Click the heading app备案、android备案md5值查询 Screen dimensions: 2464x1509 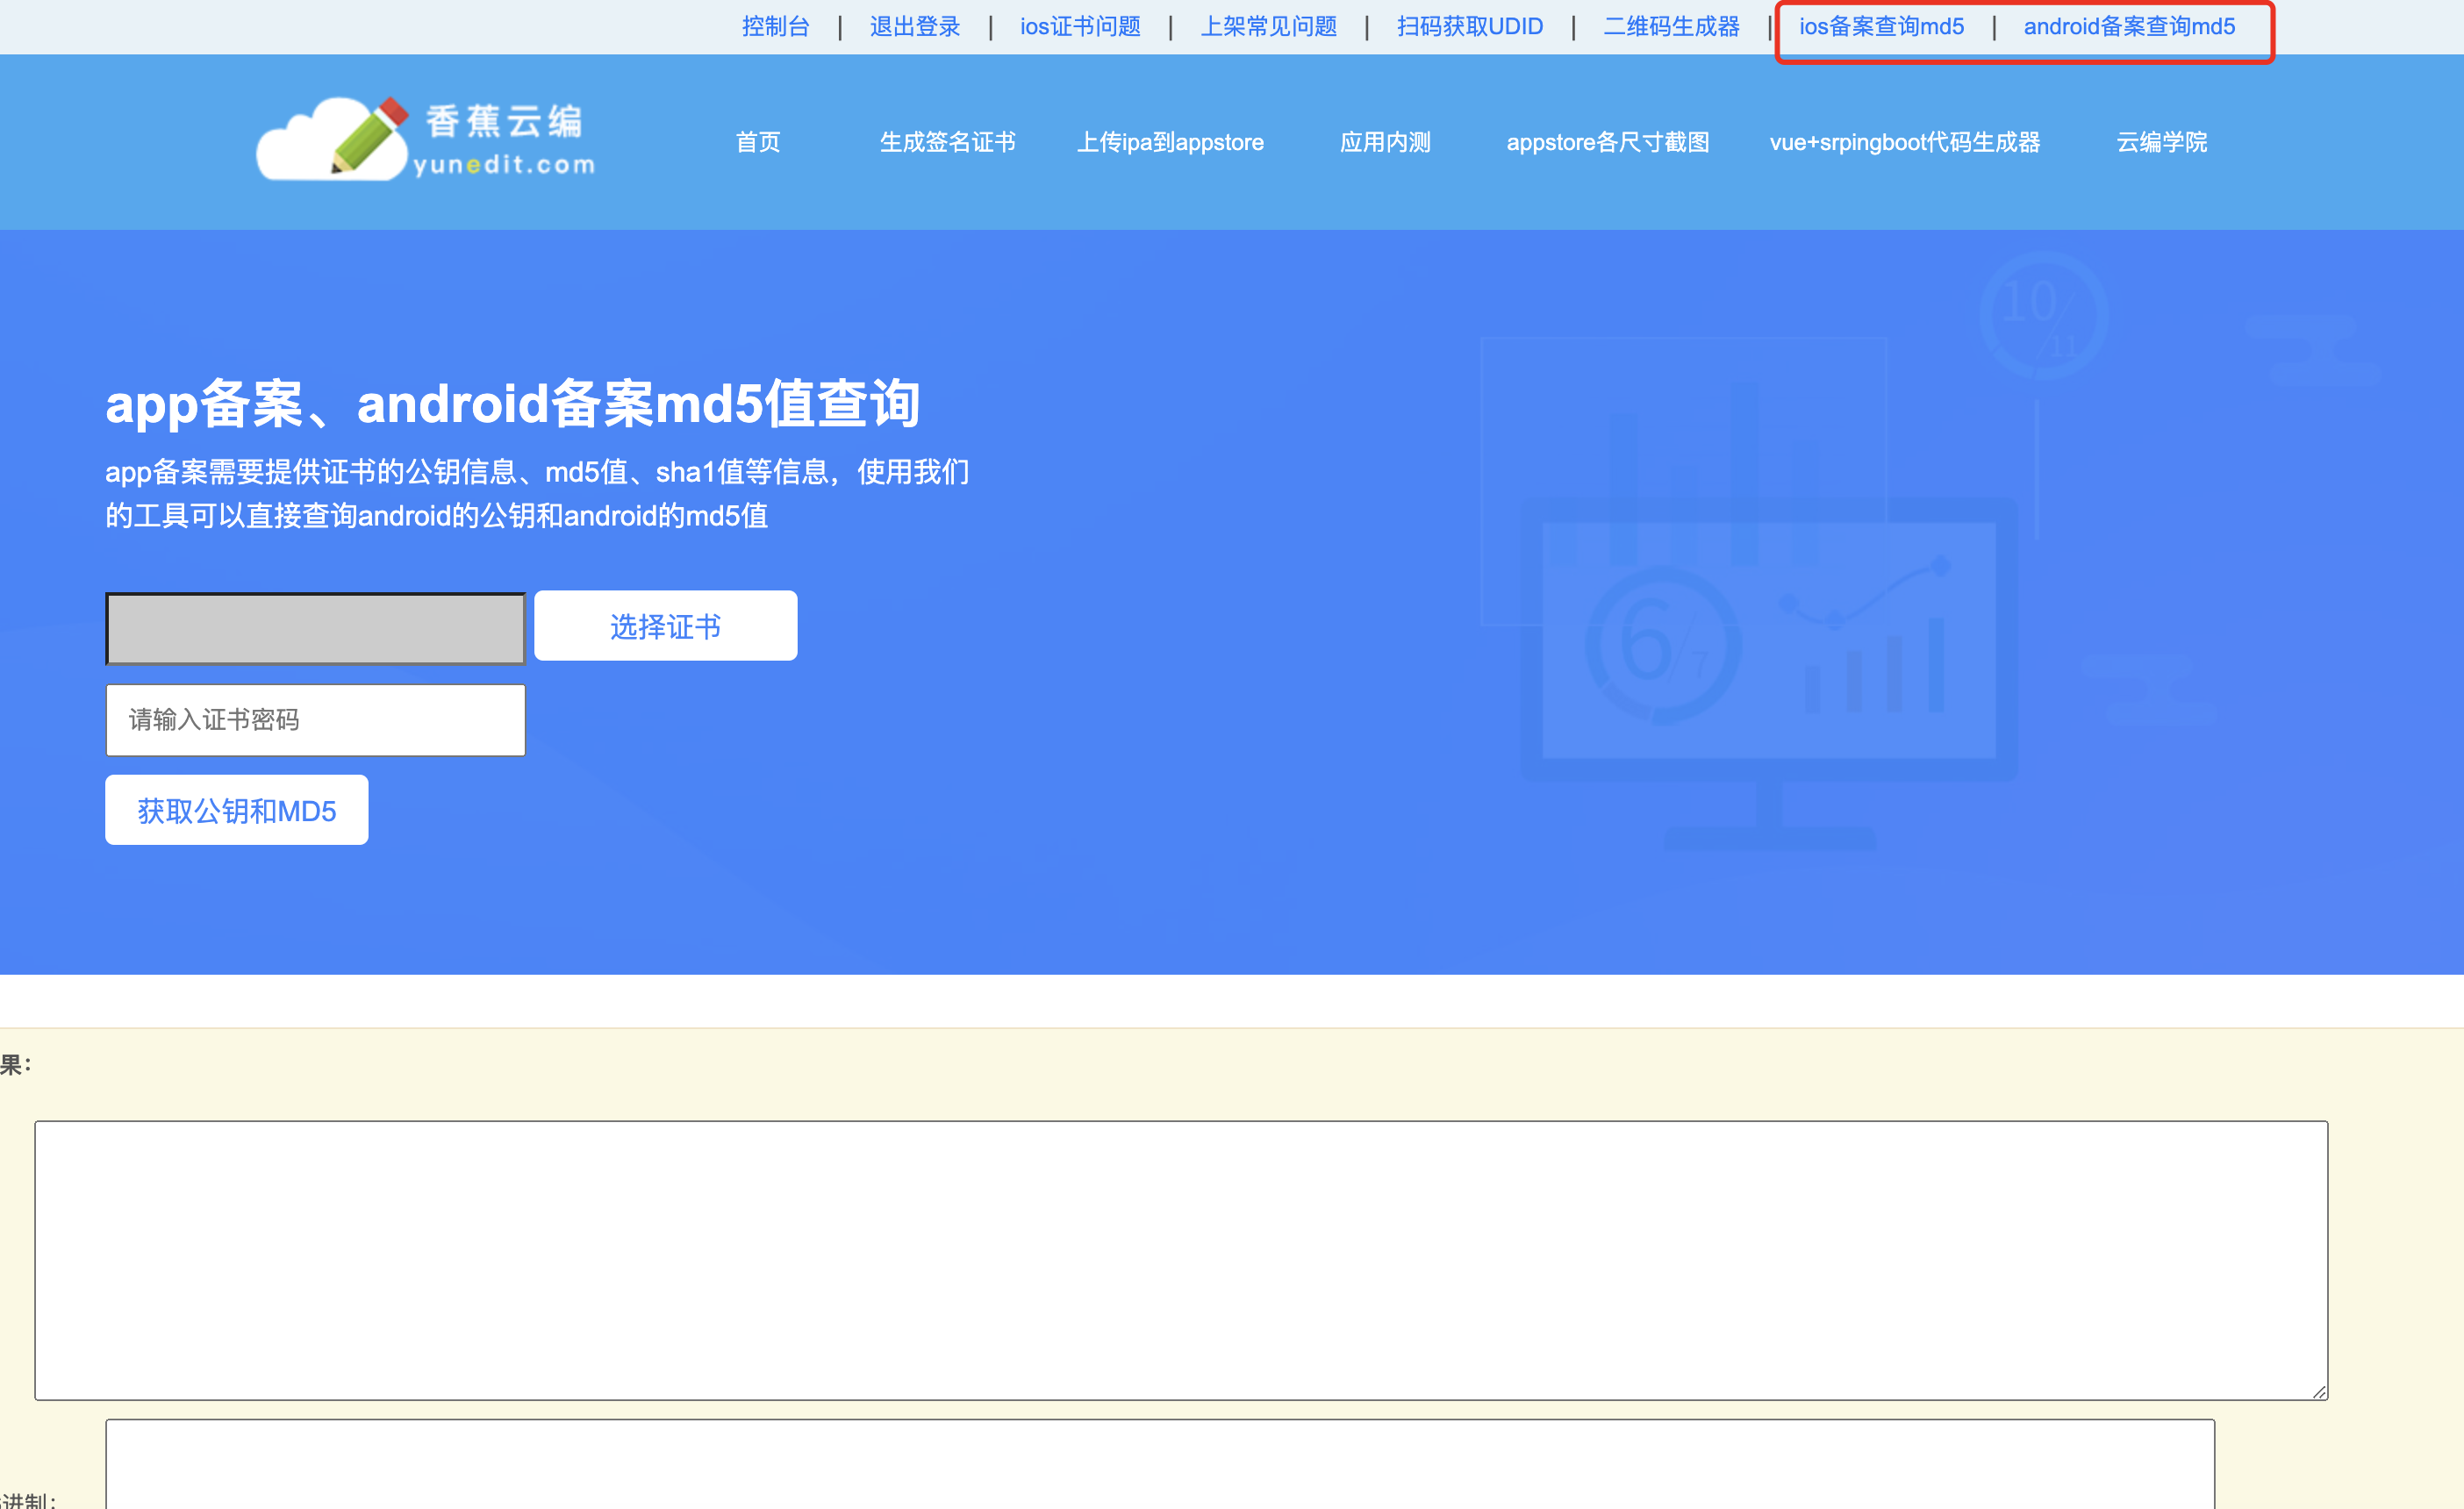(513, 404)
